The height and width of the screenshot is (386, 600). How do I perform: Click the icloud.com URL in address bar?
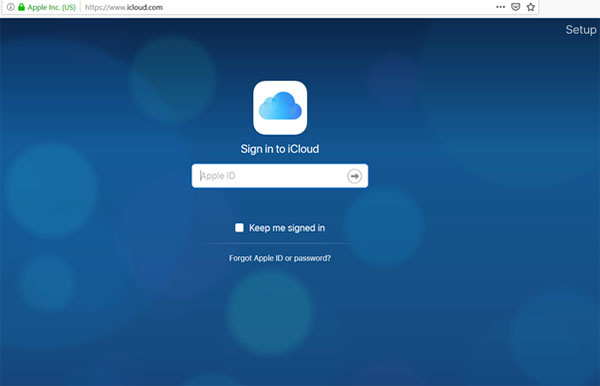click(x=124, y=7)
